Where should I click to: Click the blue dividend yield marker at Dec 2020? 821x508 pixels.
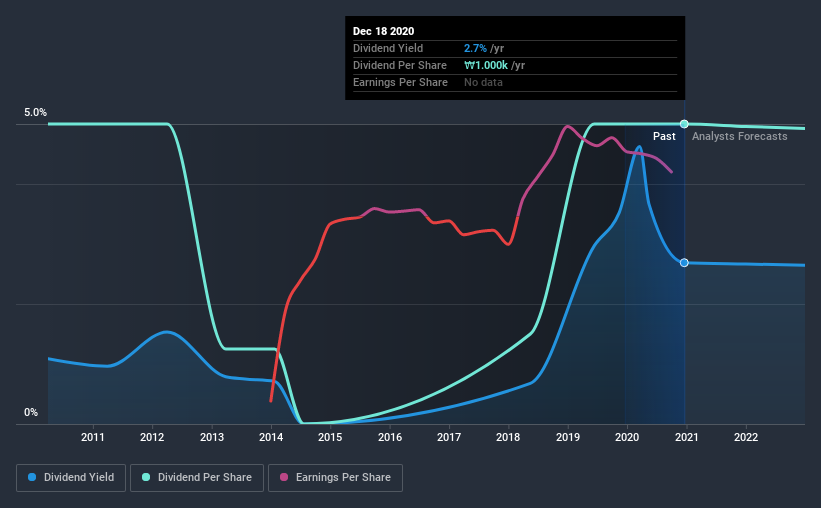pyautogui.click(x=684, y=263)
